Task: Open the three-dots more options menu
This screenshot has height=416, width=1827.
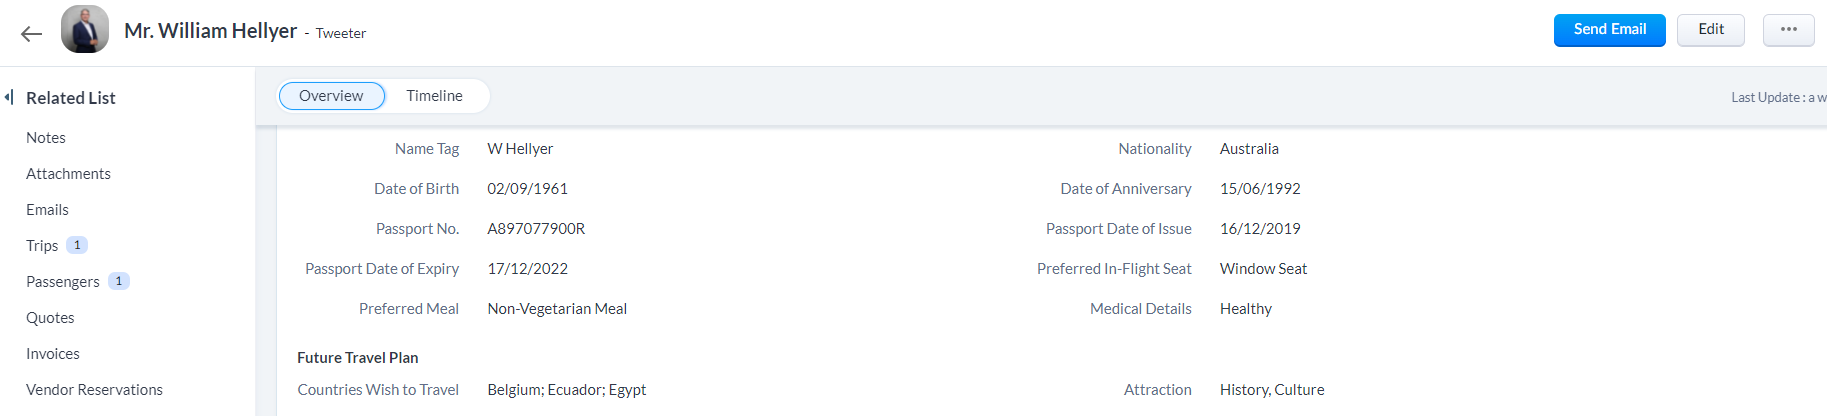Action: [x=1788, y=30]
